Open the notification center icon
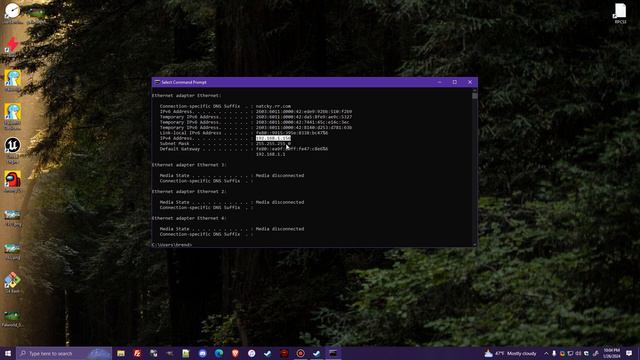This screenshot has height=360, width=640. (x=629, y=353)
